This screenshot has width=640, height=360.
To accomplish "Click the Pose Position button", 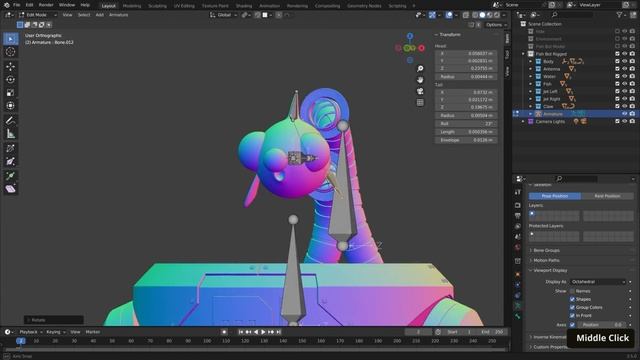I will (555, 196).
